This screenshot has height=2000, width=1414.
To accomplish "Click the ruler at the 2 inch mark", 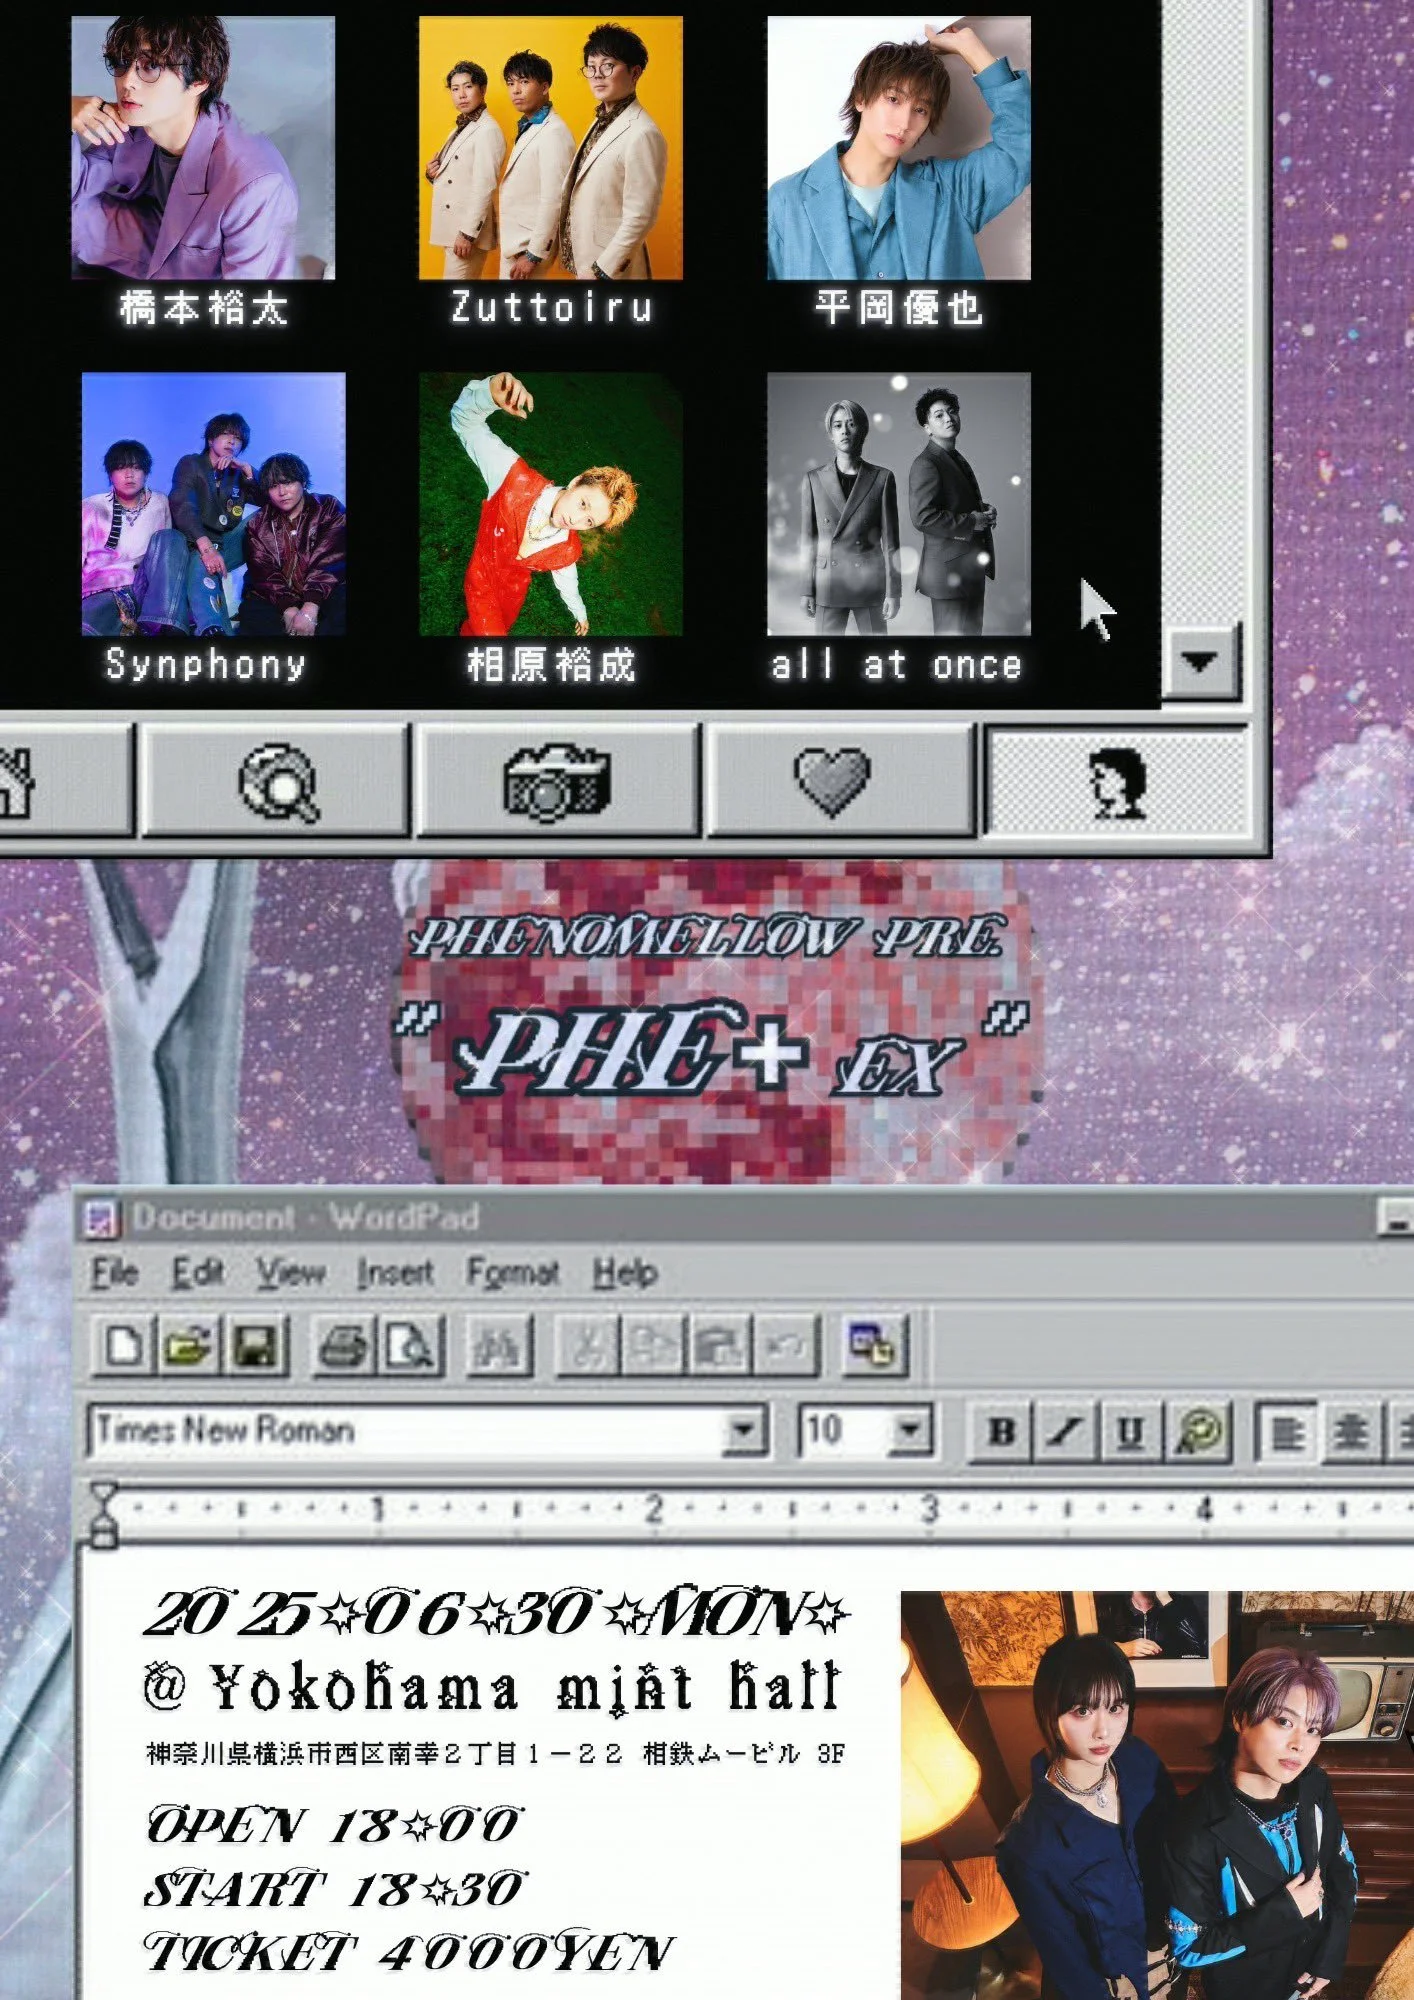I will [653, 1508].
